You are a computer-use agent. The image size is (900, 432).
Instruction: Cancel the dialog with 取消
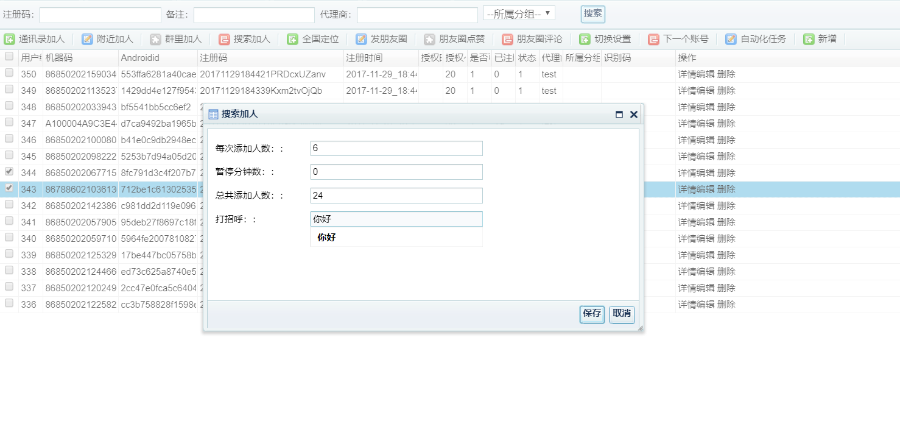[x=622, y=313]
